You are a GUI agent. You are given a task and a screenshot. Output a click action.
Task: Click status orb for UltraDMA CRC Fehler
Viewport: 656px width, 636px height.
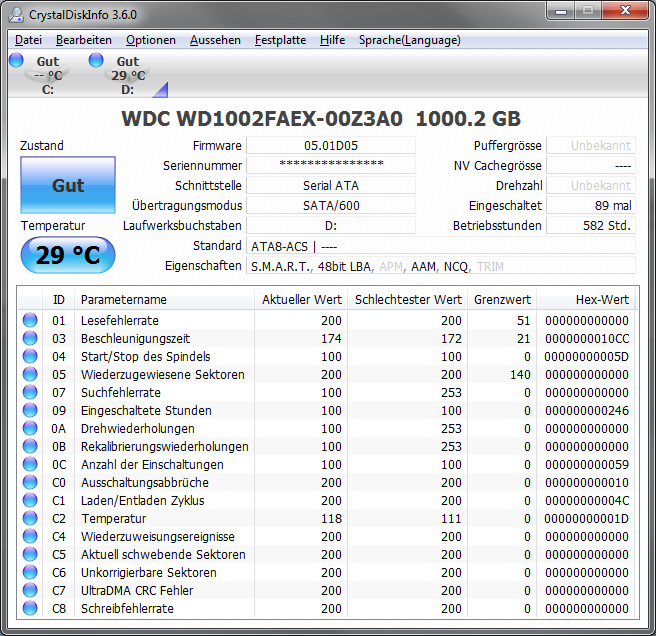[x=30, y=590]
